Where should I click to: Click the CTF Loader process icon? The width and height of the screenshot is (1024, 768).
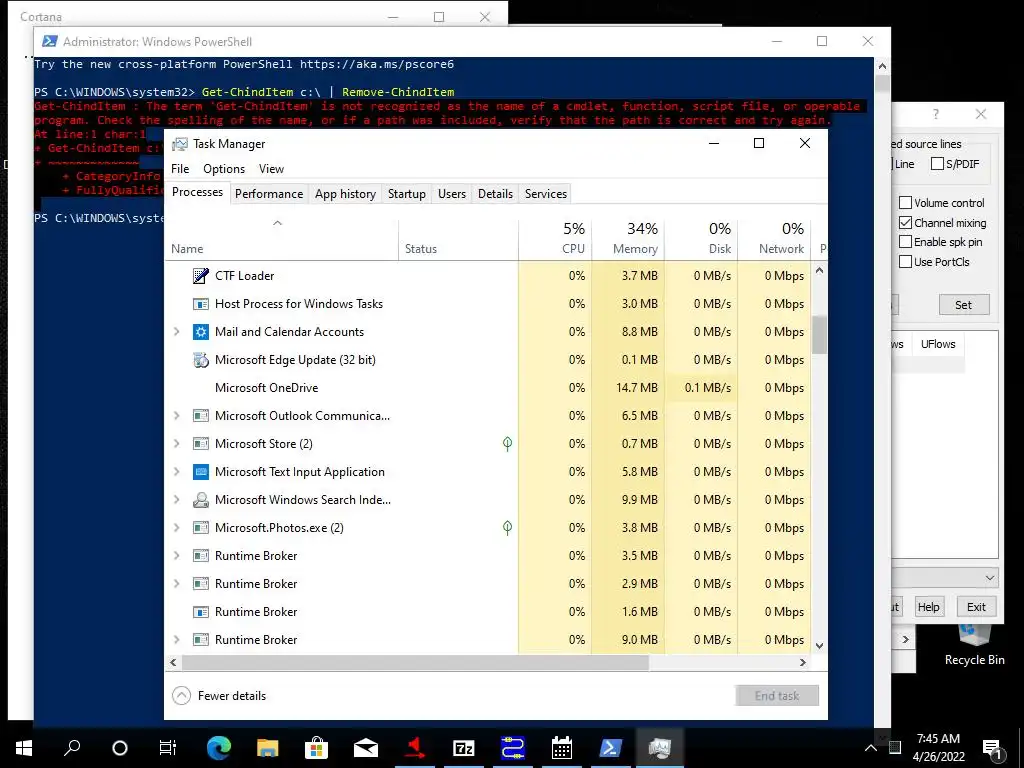click(x=200, y=276)
